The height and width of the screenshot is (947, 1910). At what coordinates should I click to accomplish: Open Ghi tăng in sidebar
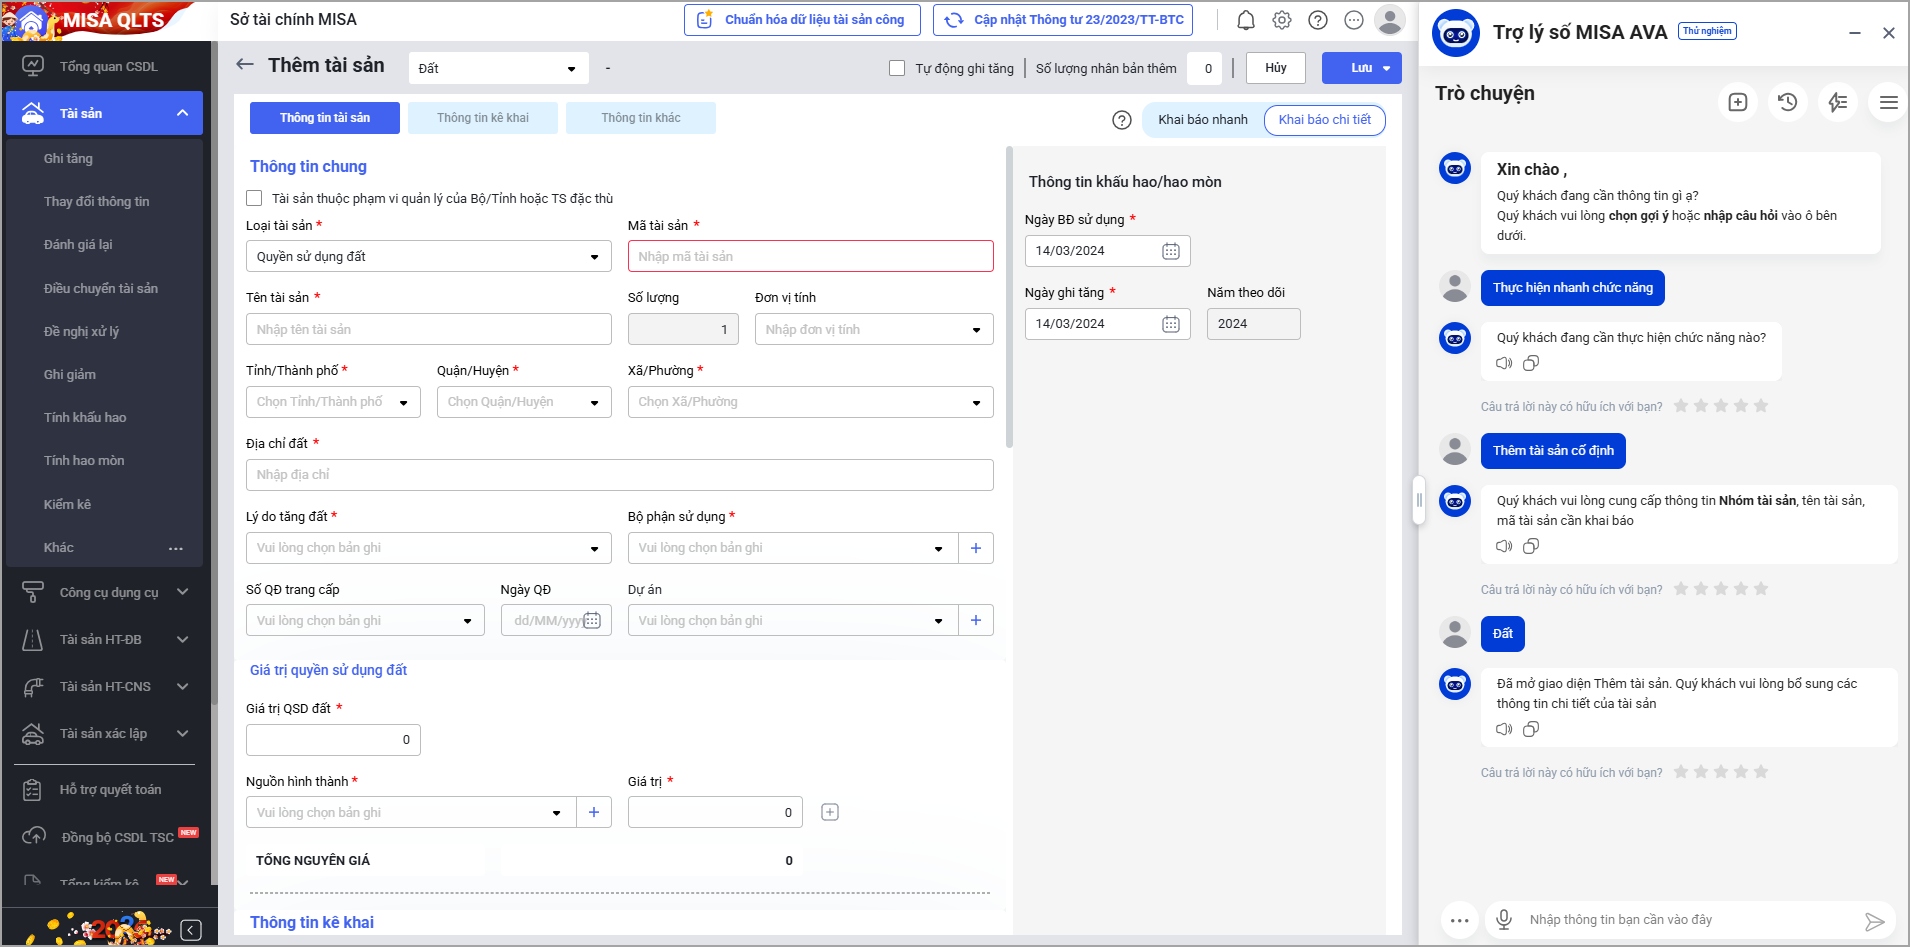(x=68, y=159)
